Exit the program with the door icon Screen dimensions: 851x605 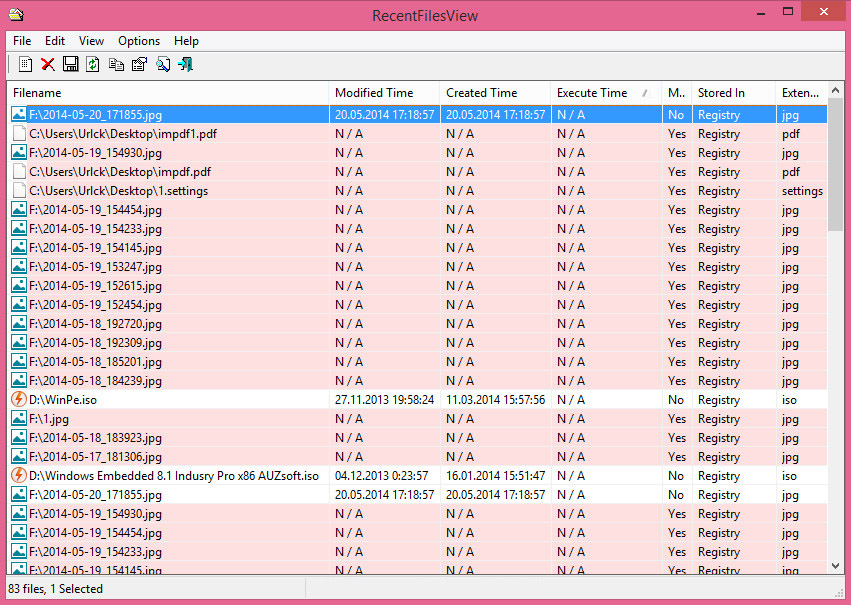(186, 64)
